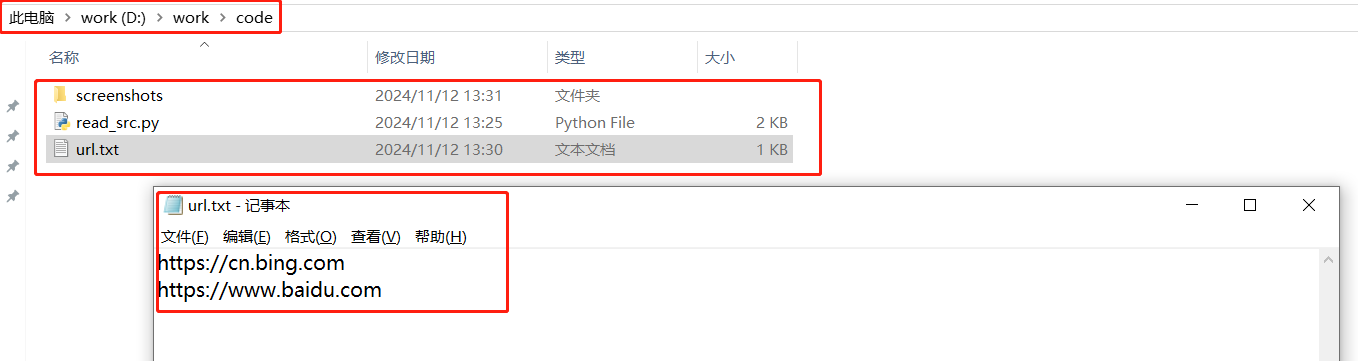Screen dimensions: 1358x361
Task: Click the scroll-up arrow in Notepad scrollbar
Action: coord(1329,260)
